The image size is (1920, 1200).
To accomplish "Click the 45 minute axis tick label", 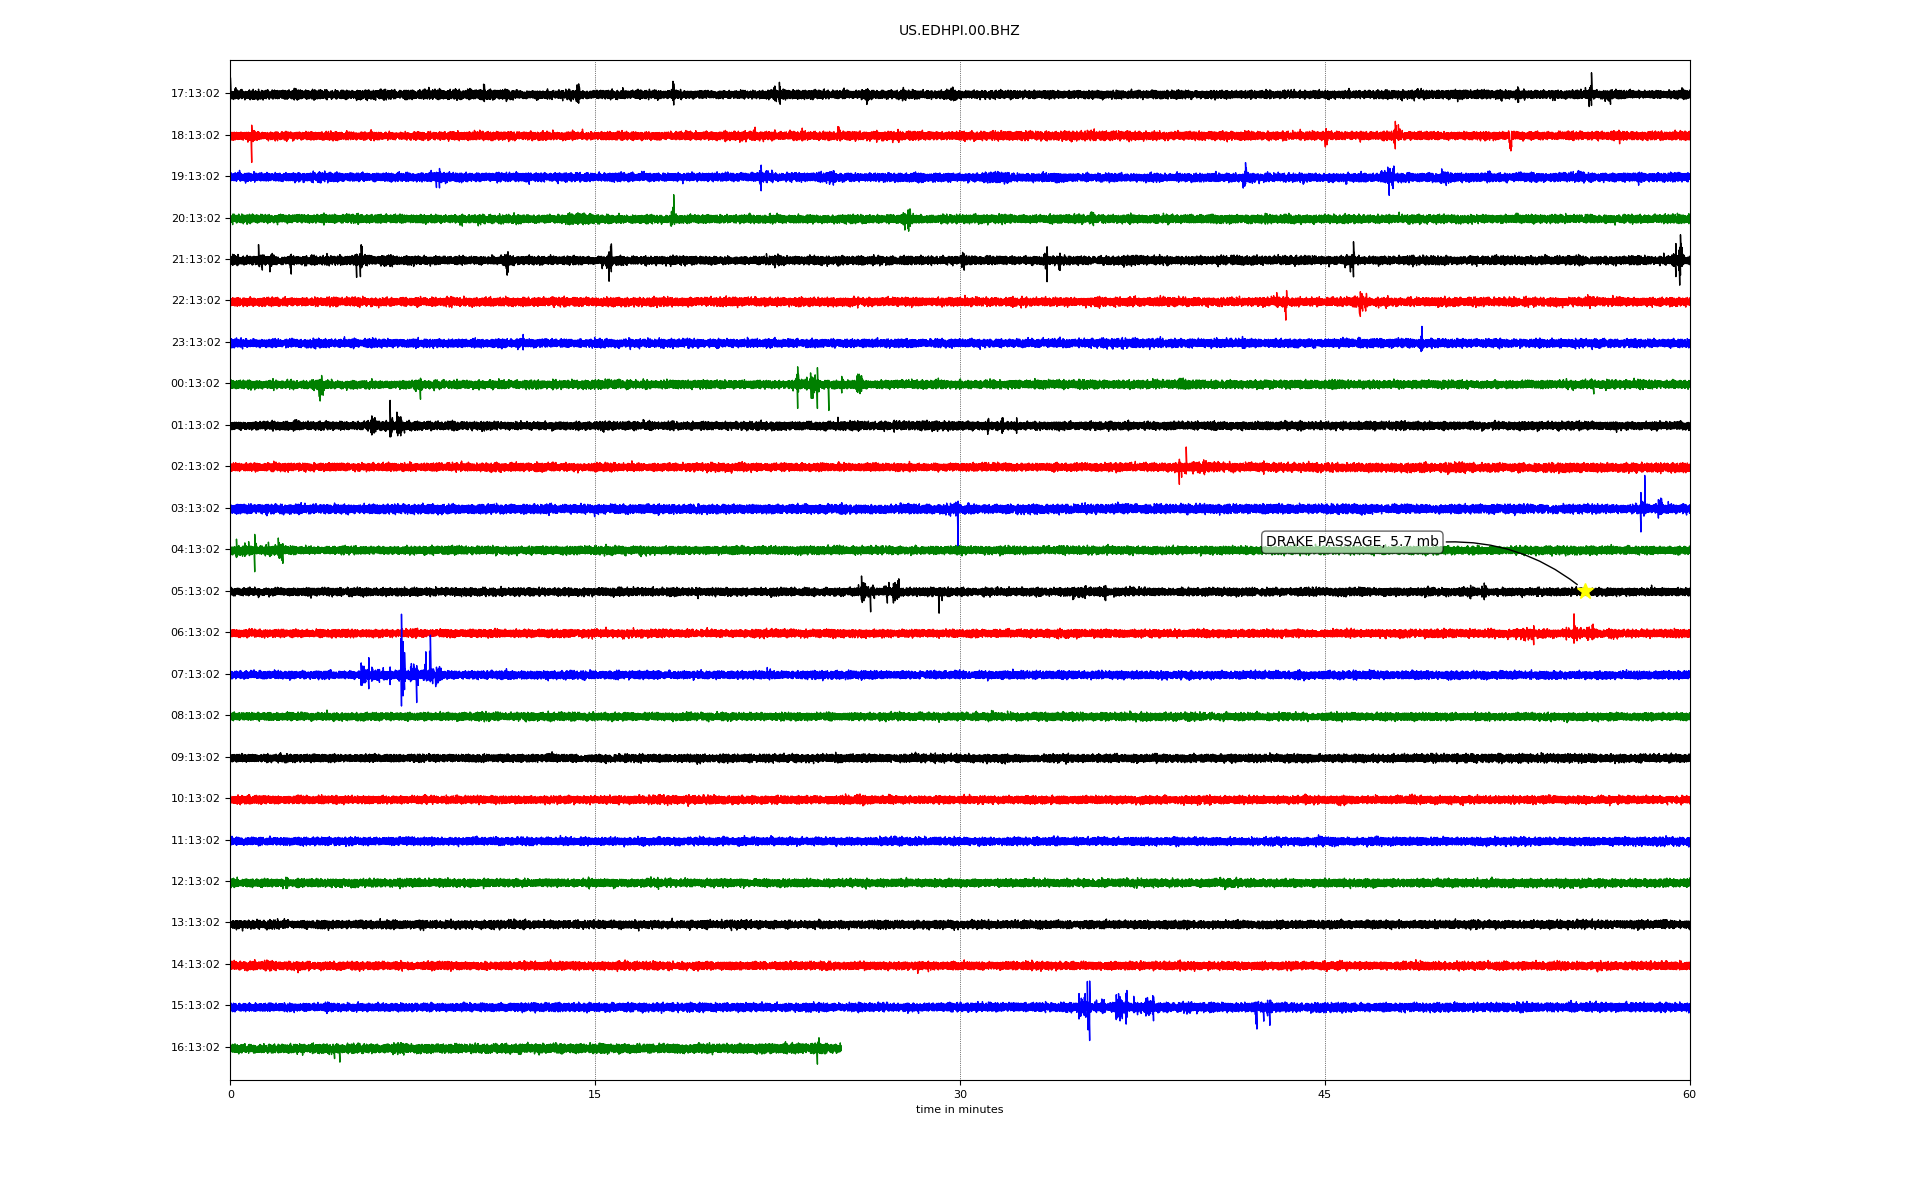I will pyautogui.click(x=1325, y=1095).
